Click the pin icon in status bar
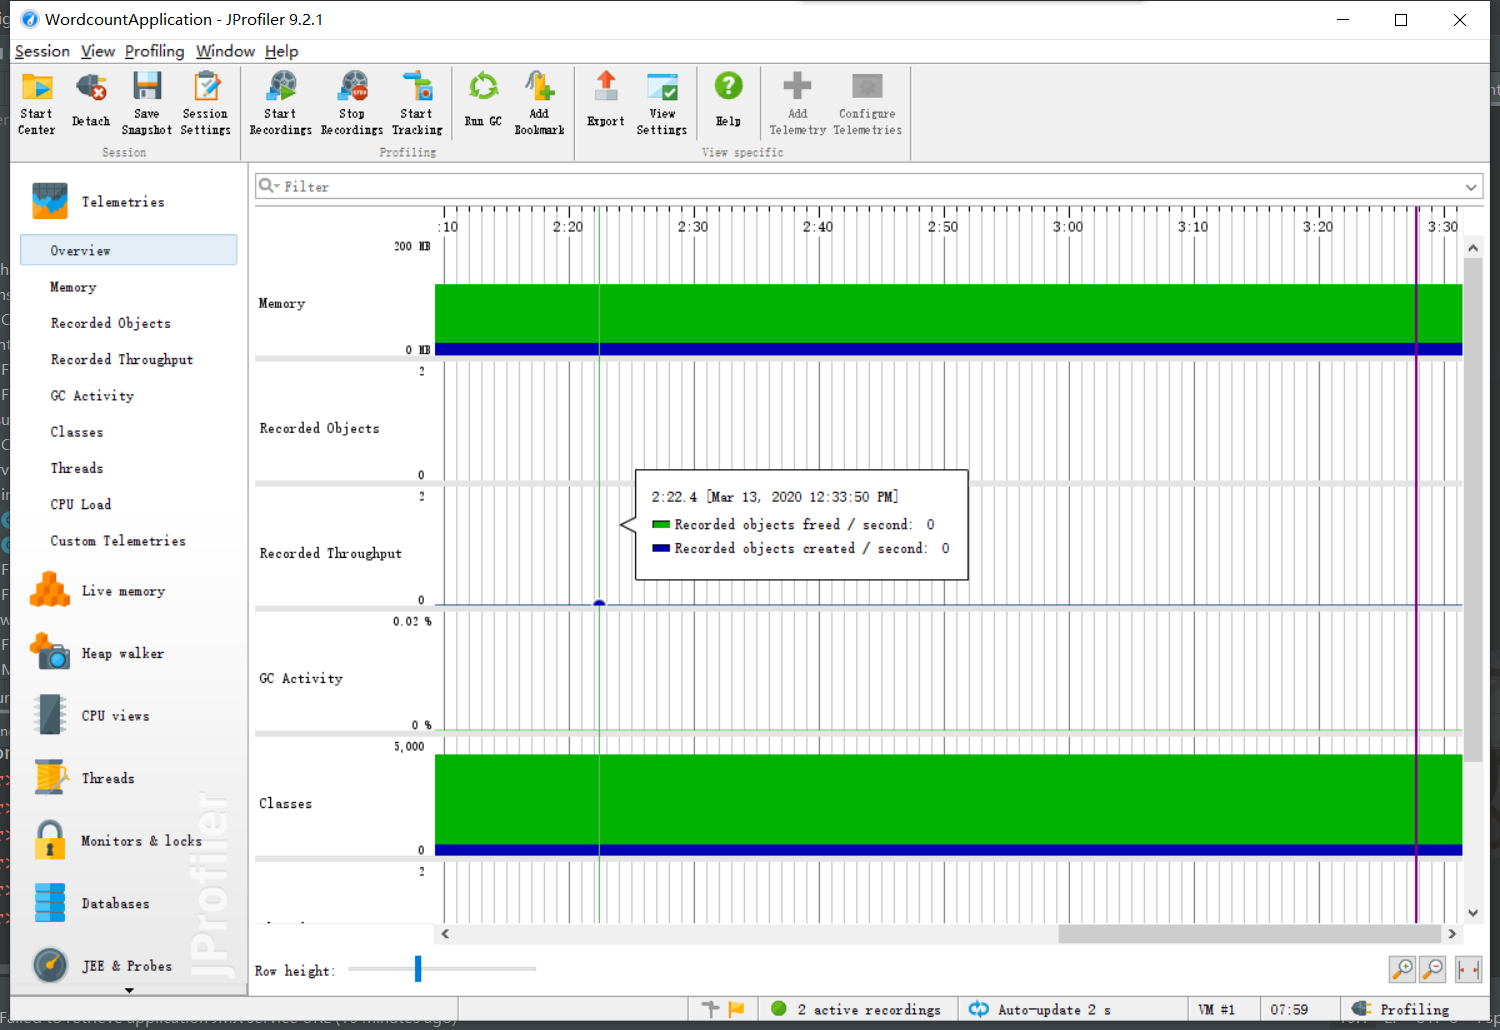The height and width of the screenshot is (1030, 1500). 710,1009
